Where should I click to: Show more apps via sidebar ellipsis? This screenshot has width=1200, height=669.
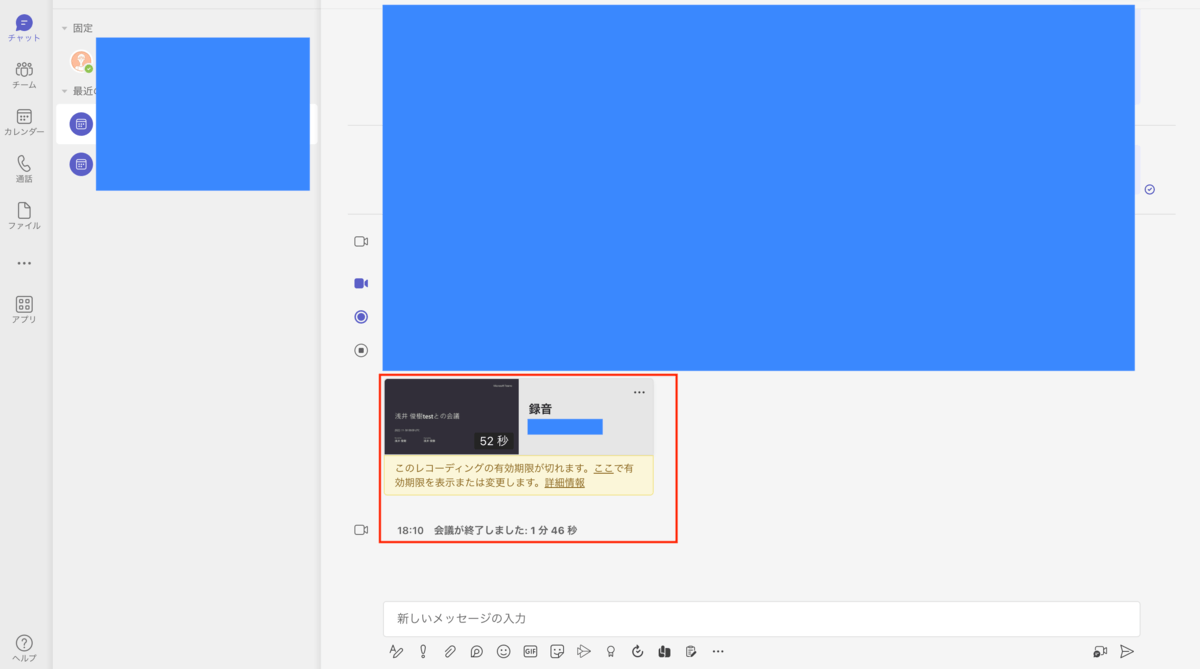(x=24, y=263)
